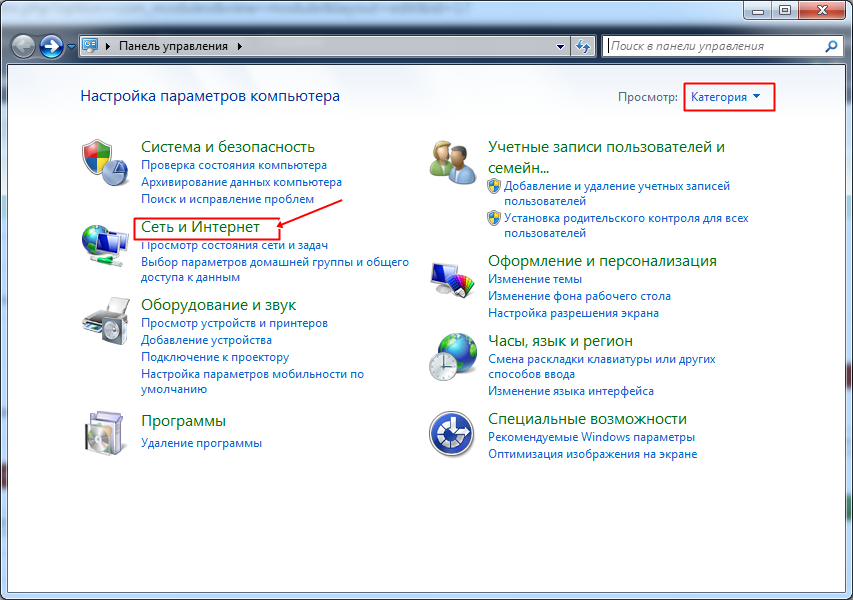Click Настройка параметров компьютера heading text

tap(210, 96)
